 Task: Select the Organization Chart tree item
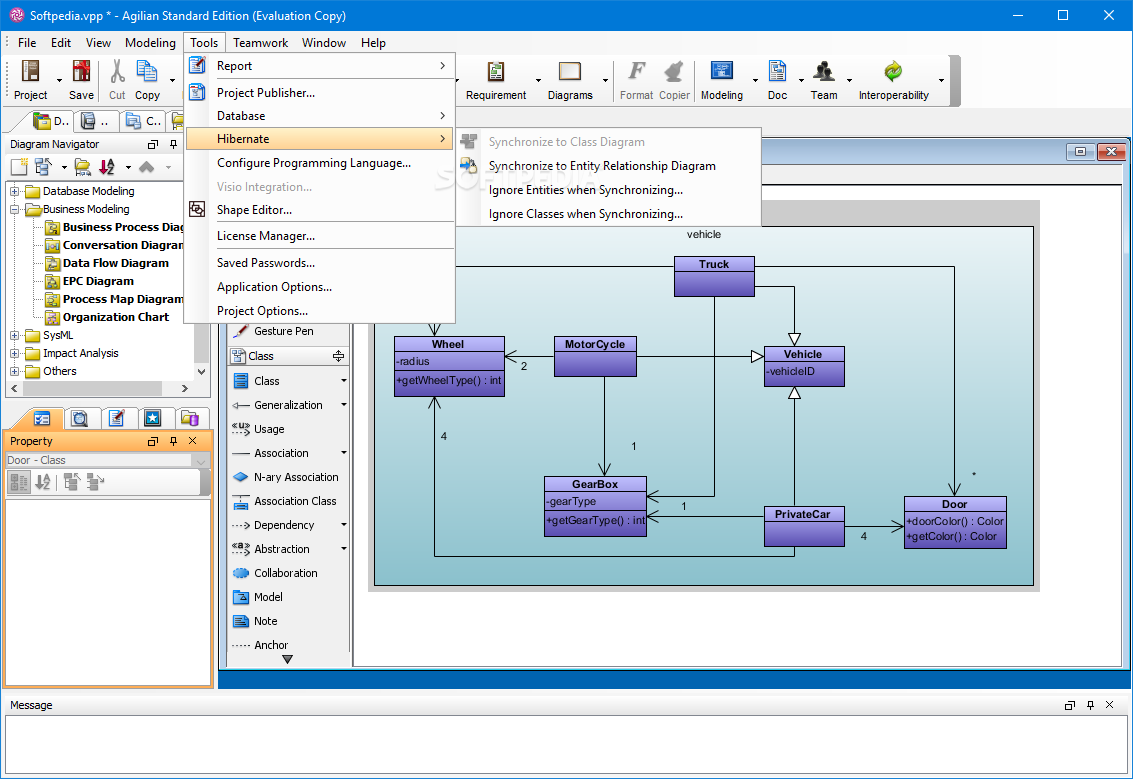(x=116, y=317)
